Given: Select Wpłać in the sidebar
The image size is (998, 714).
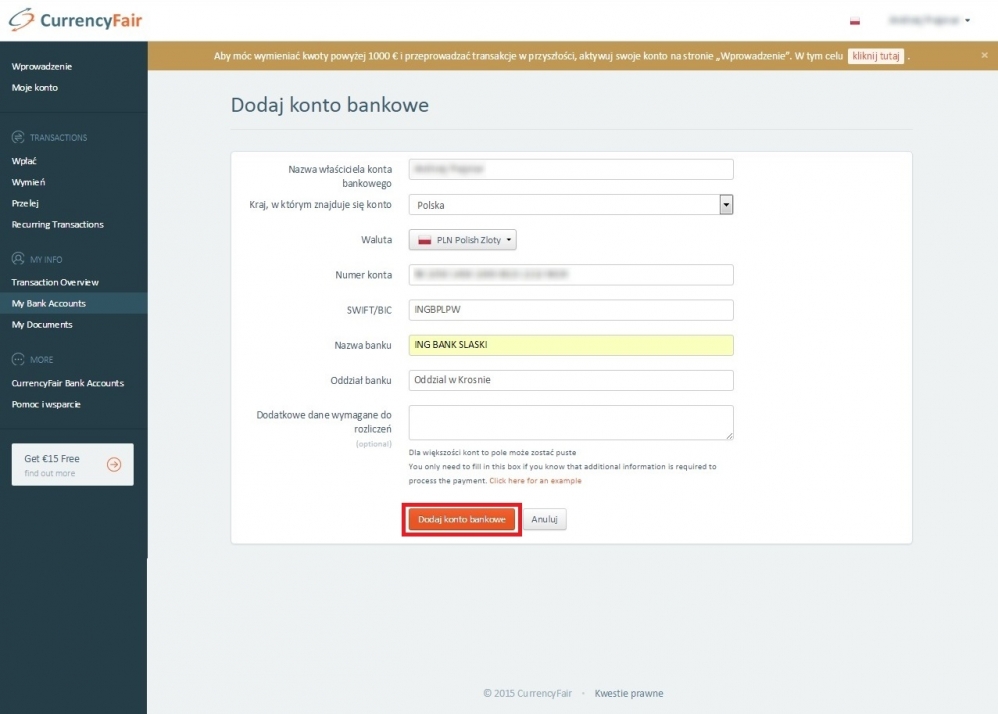Looking at the screenshot, I should pos(25,161).
